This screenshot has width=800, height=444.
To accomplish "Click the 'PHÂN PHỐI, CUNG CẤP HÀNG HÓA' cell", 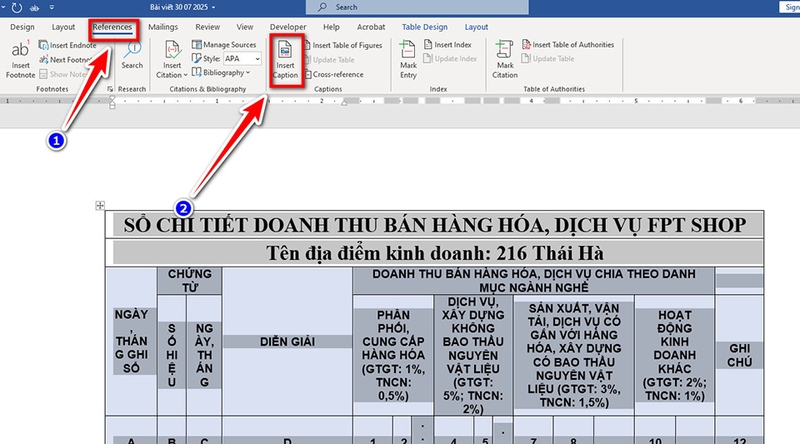I will coord(393,355).
